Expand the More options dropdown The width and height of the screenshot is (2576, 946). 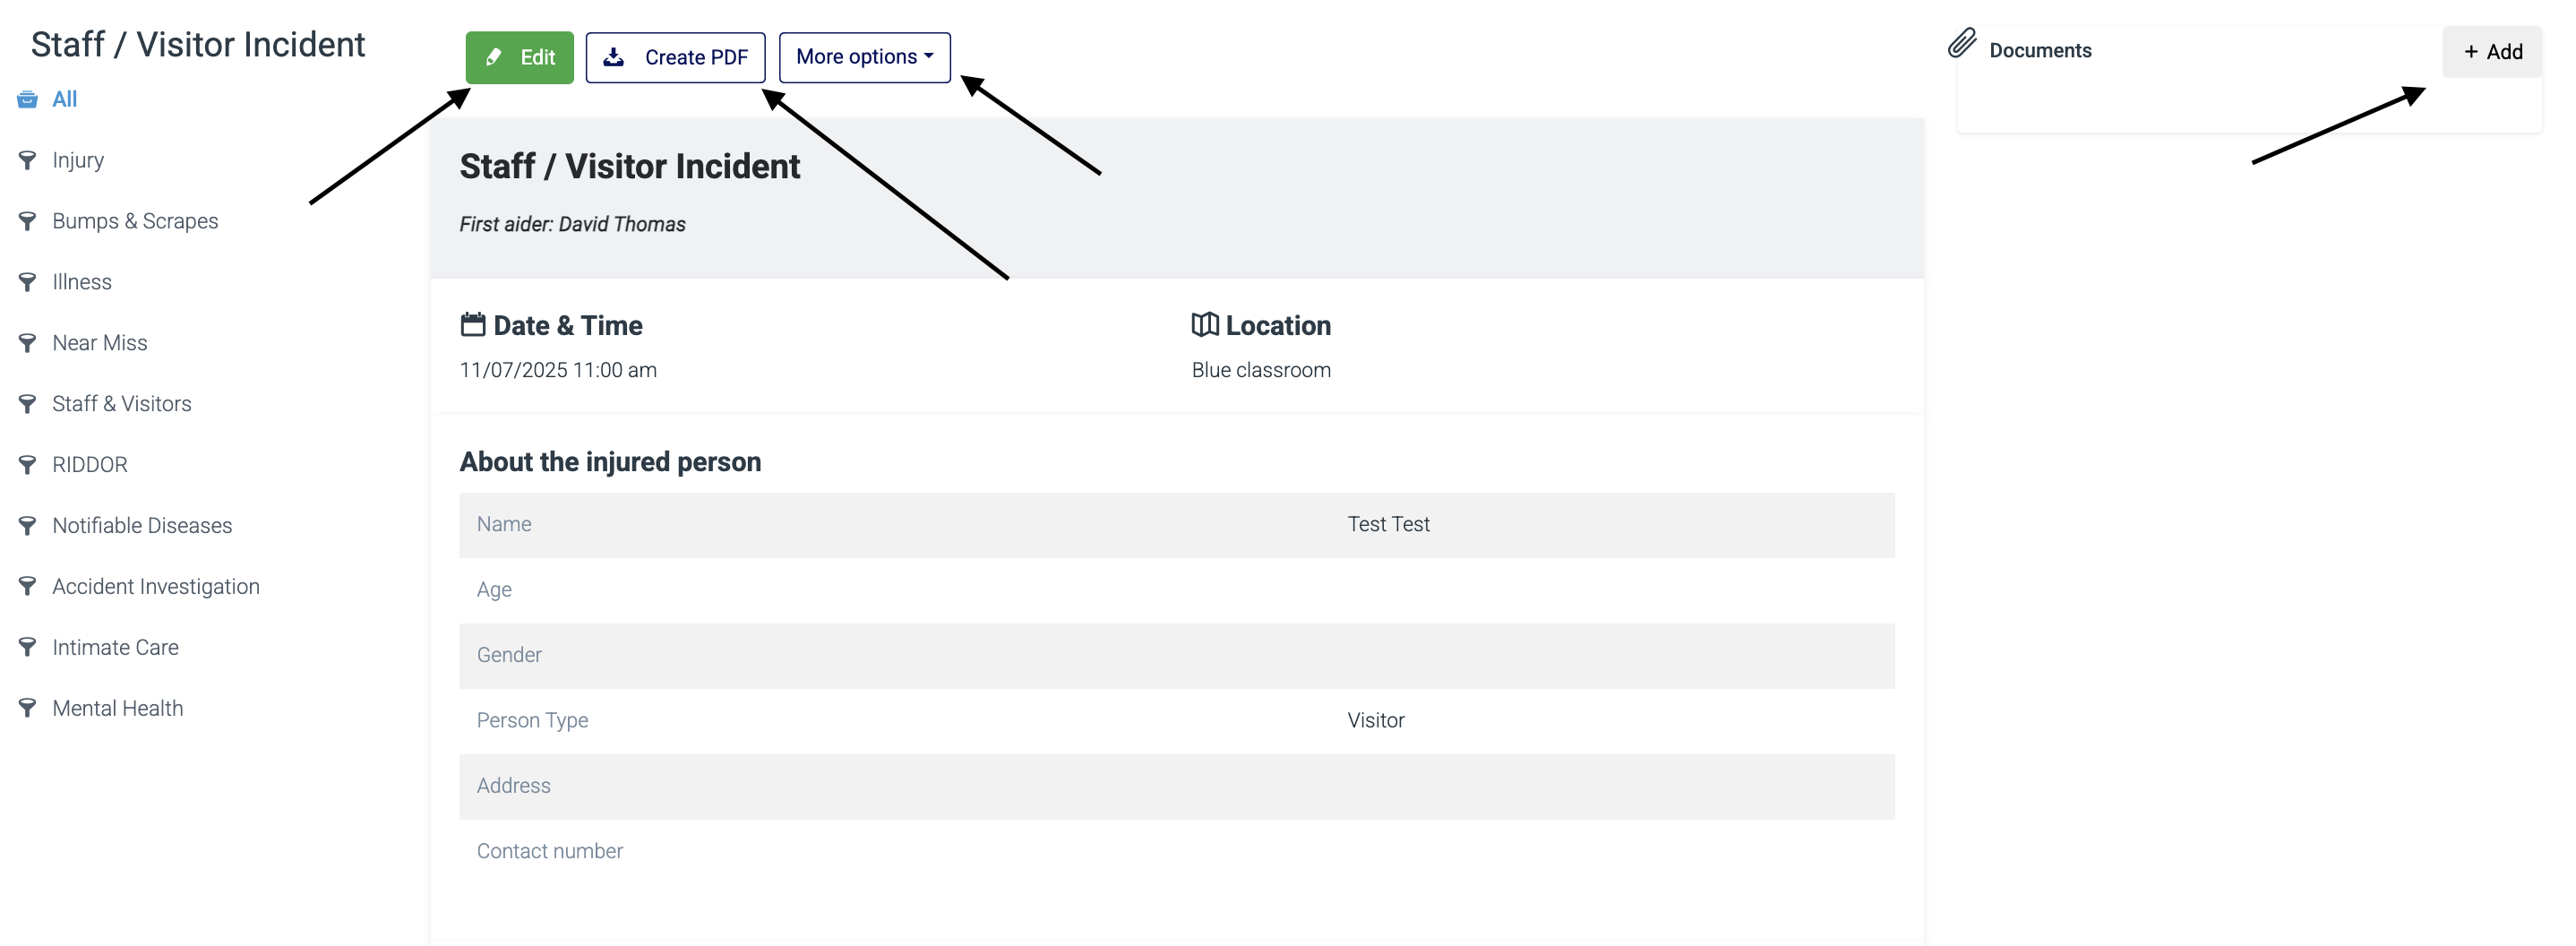tap(865, 57)
